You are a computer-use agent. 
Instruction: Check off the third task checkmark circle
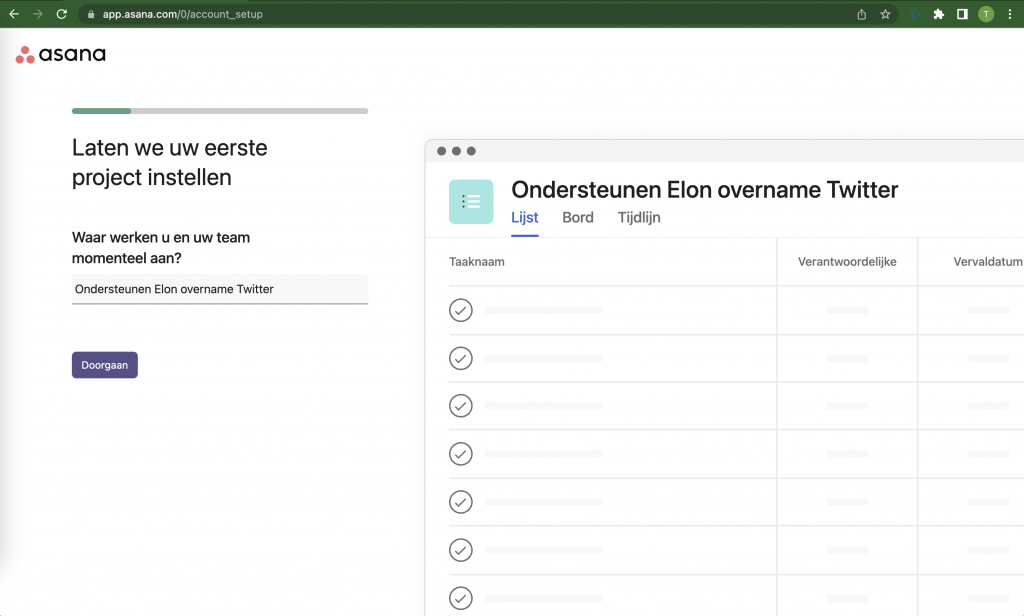coord(461,406)
